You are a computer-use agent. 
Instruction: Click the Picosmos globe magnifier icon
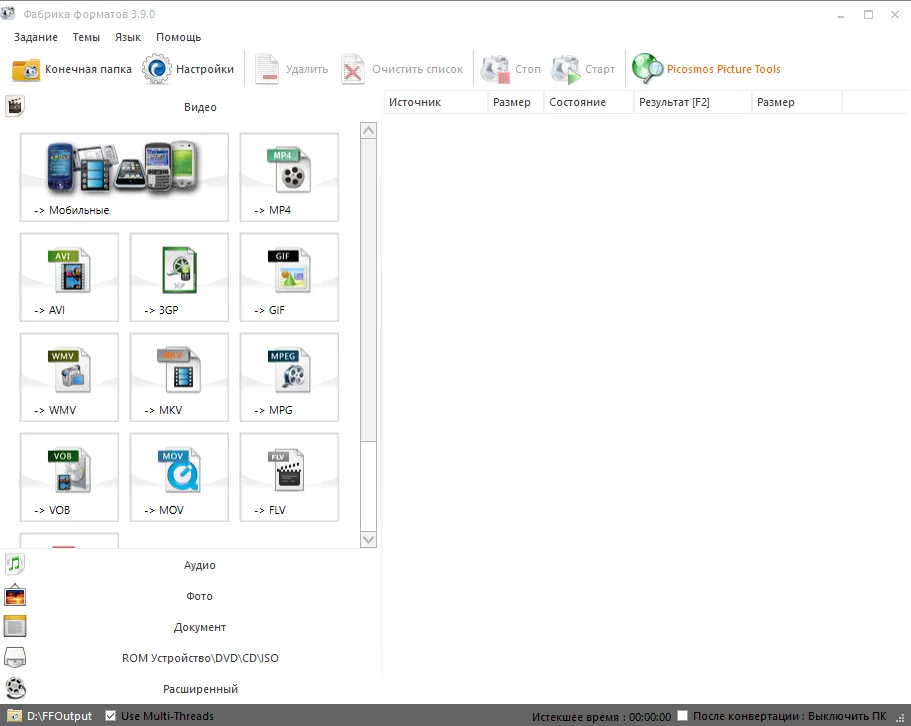click(x=647, y=69)
